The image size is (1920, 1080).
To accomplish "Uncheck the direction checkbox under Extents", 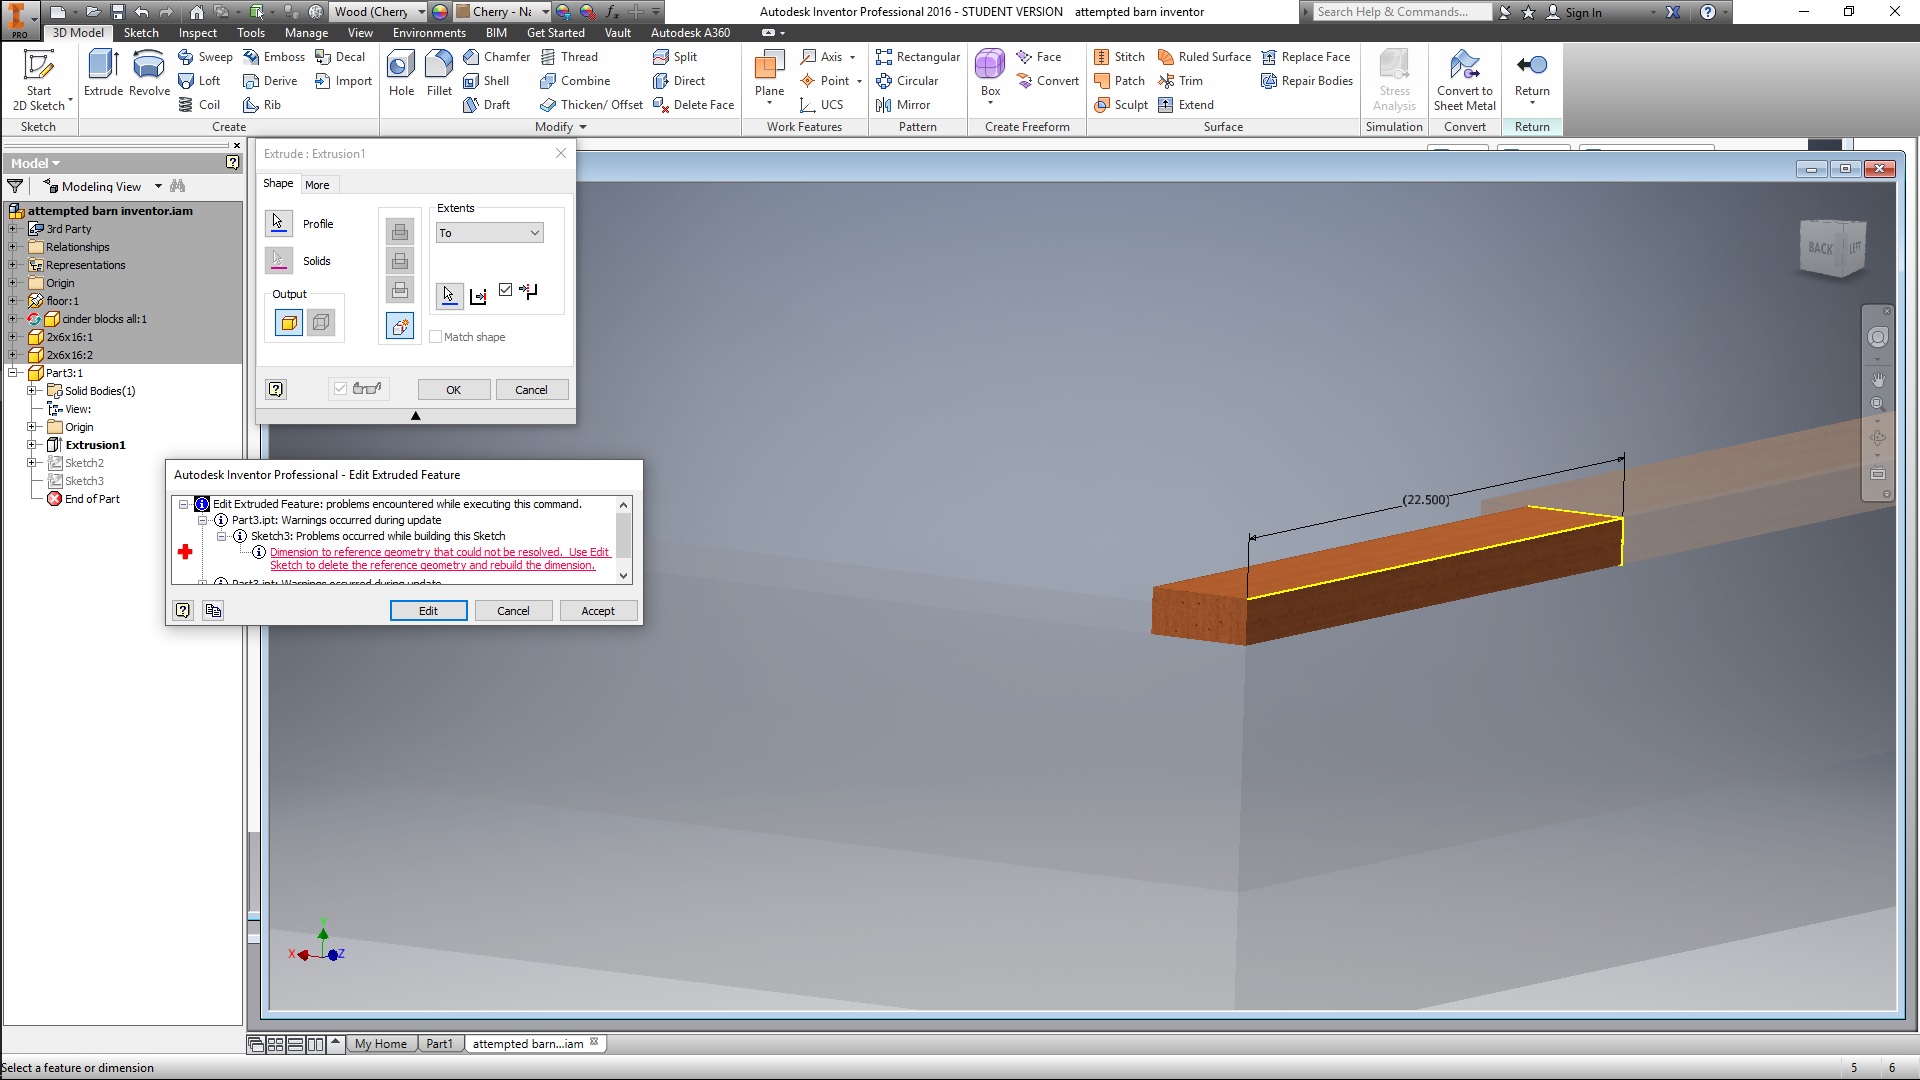I will [505, 289].
